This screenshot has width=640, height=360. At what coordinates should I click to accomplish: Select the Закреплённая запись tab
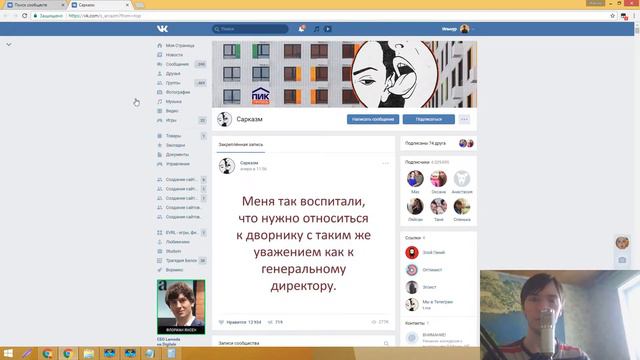240,144
